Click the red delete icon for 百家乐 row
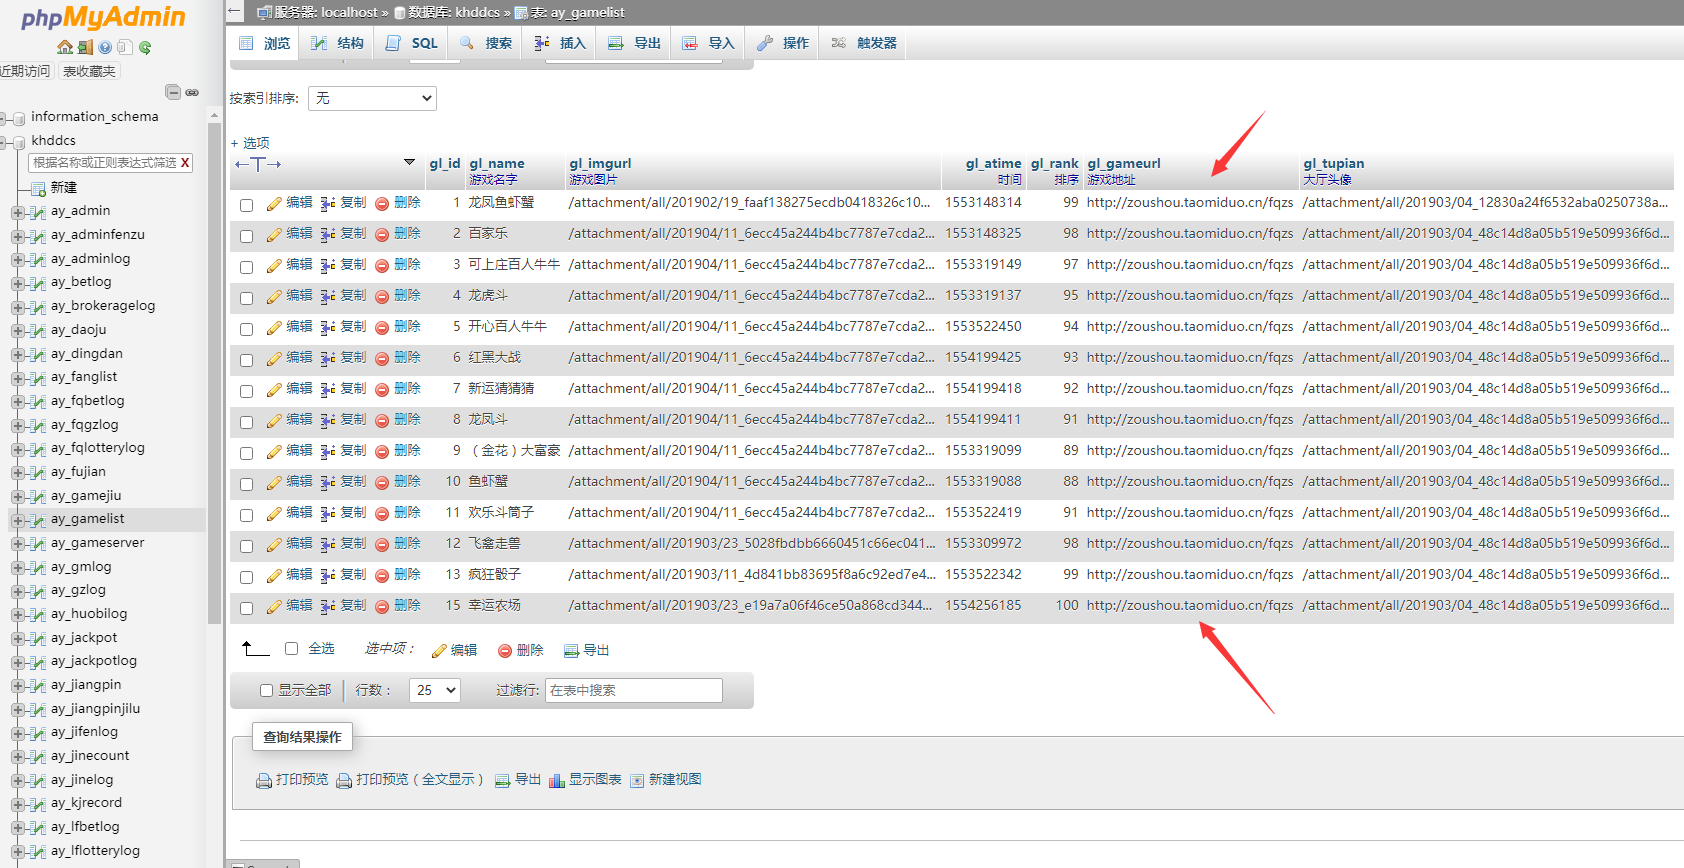This screenshot has width=1684, height=868. tap(382, 235)
